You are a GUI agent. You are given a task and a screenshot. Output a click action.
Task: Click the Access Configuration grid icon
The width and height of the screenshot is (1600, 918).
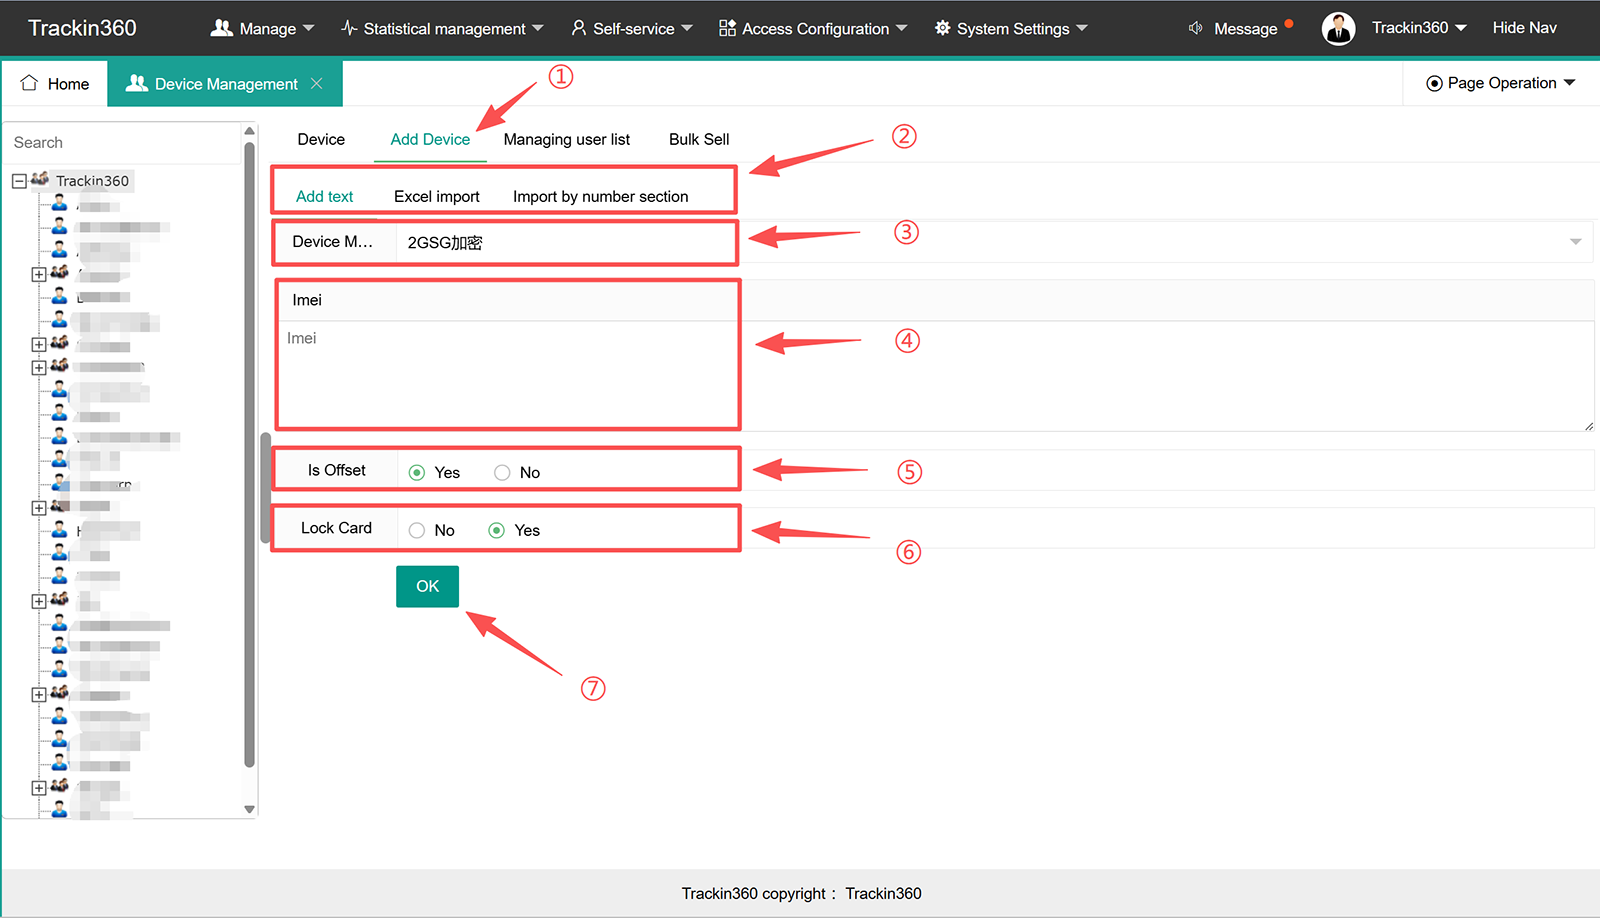tap(727, 28)
